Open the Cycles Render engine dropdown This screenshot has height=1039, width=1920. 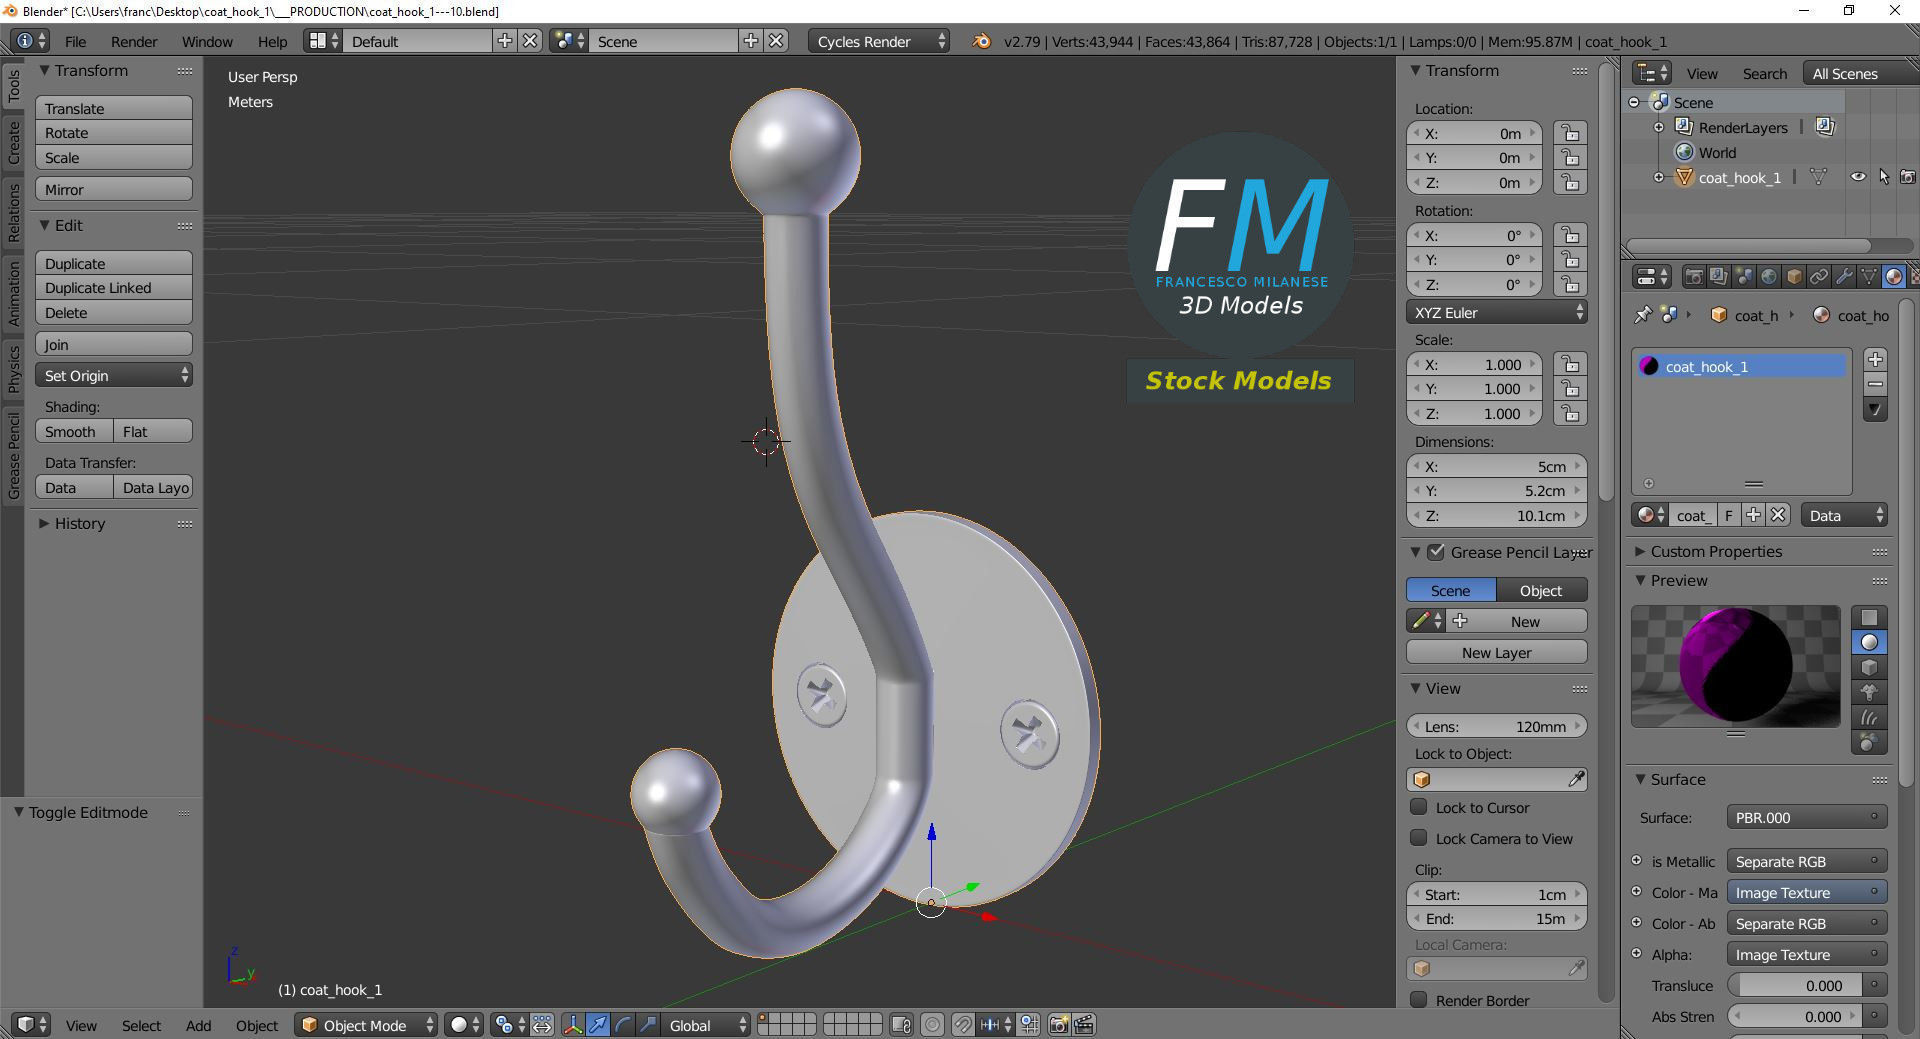tap(879, 41)
